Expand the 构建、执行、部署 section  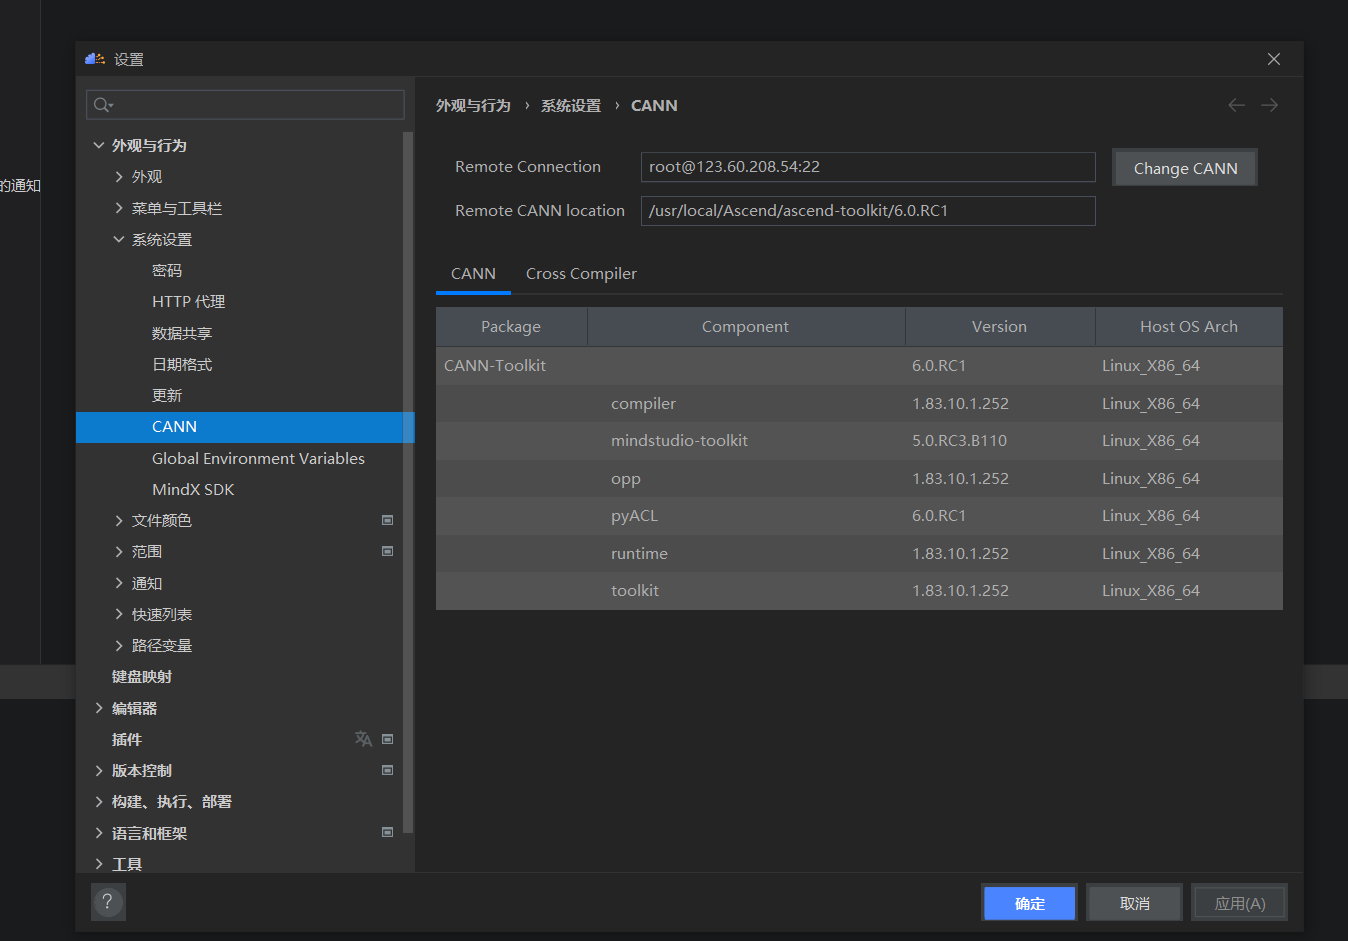tap(99, 801)
